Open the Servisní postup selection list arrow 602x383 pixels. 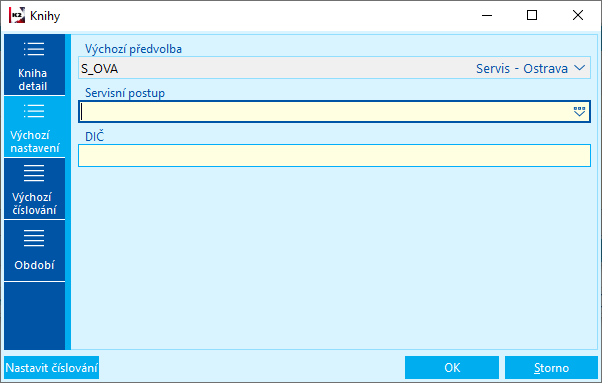579,112
